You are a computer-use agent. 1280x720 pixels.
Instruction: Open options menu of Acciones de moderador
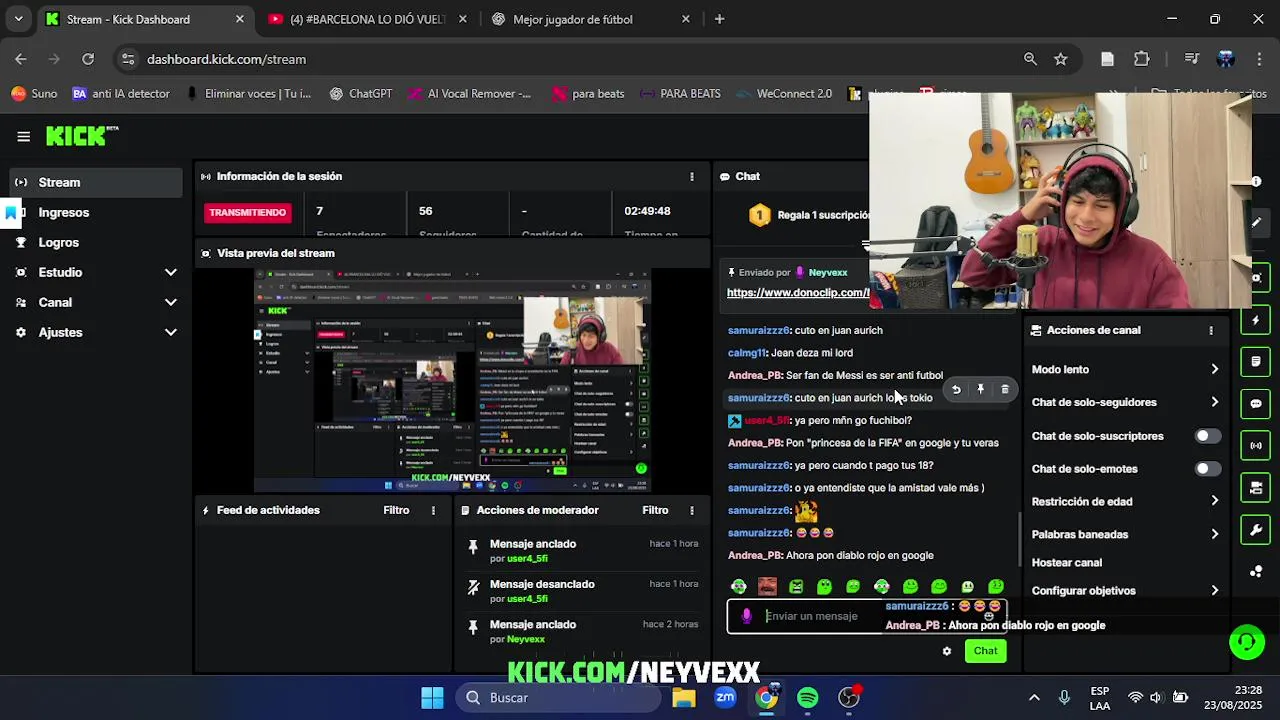pyautogui.click(x=691, y=510)
